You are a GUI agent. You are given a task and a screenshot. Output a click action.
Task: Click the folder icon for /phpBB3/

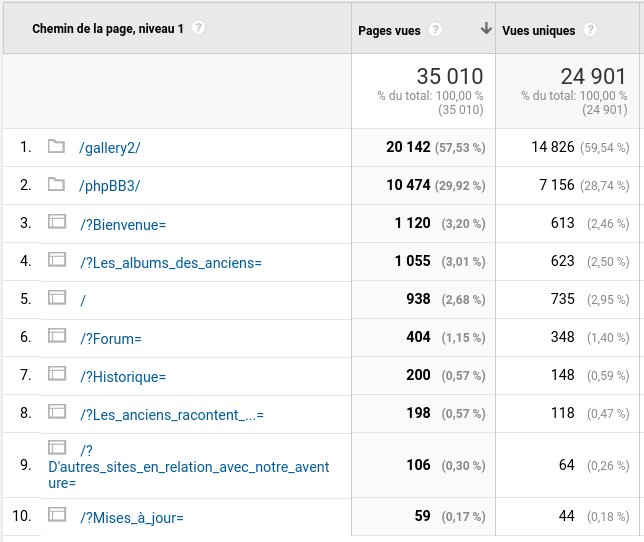(56, 185)
